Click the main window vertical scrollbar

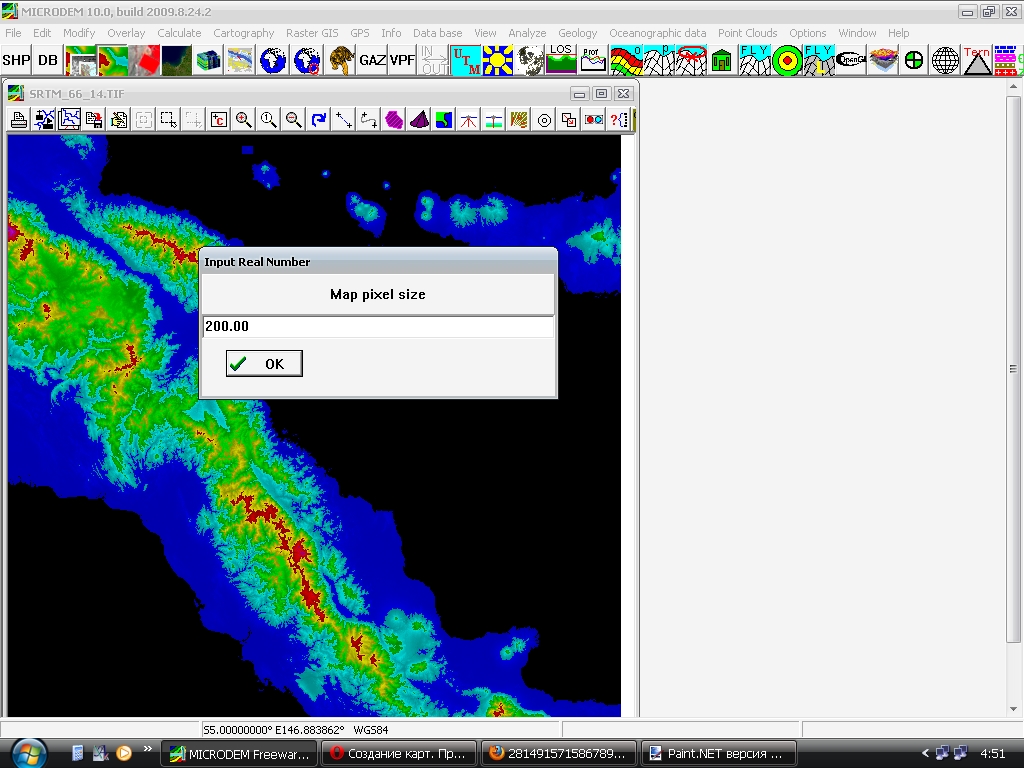click(1013, 369)
